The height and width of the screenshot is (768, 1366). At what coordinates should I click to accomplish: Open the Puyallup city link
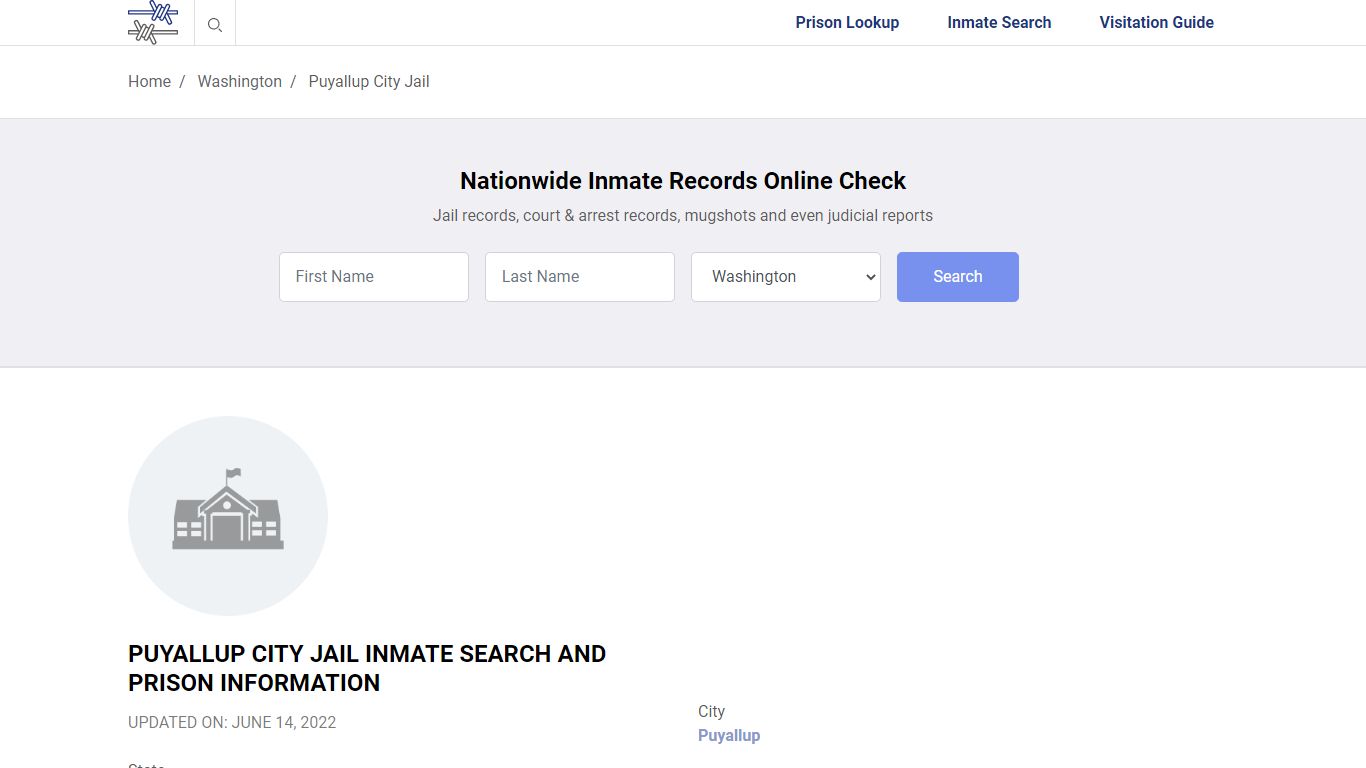pyautogui.click(x=729, y=735)
